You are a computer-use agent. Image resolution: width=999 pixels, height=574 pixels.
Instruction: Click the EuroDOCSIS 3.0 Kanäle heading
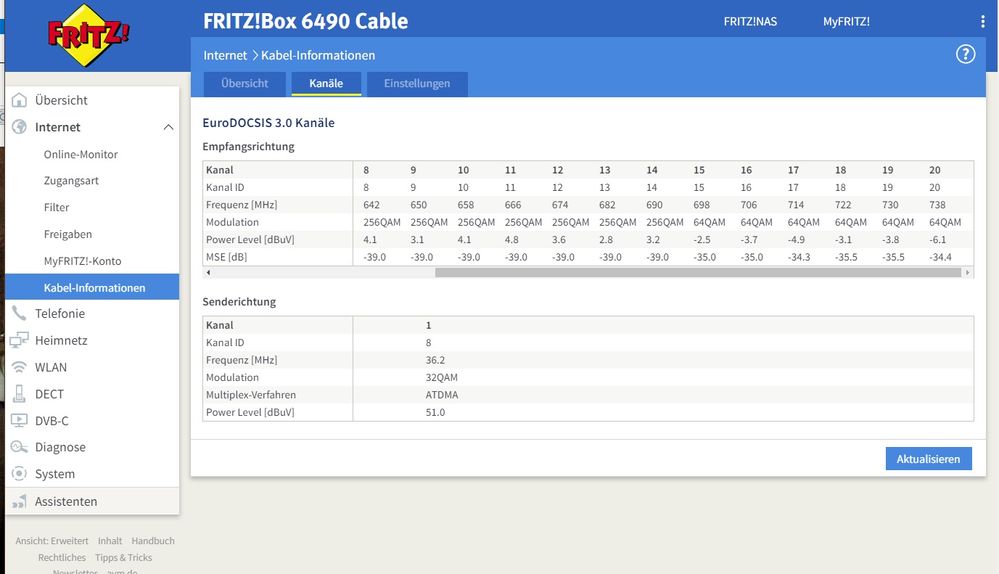(x=268, y=123)
